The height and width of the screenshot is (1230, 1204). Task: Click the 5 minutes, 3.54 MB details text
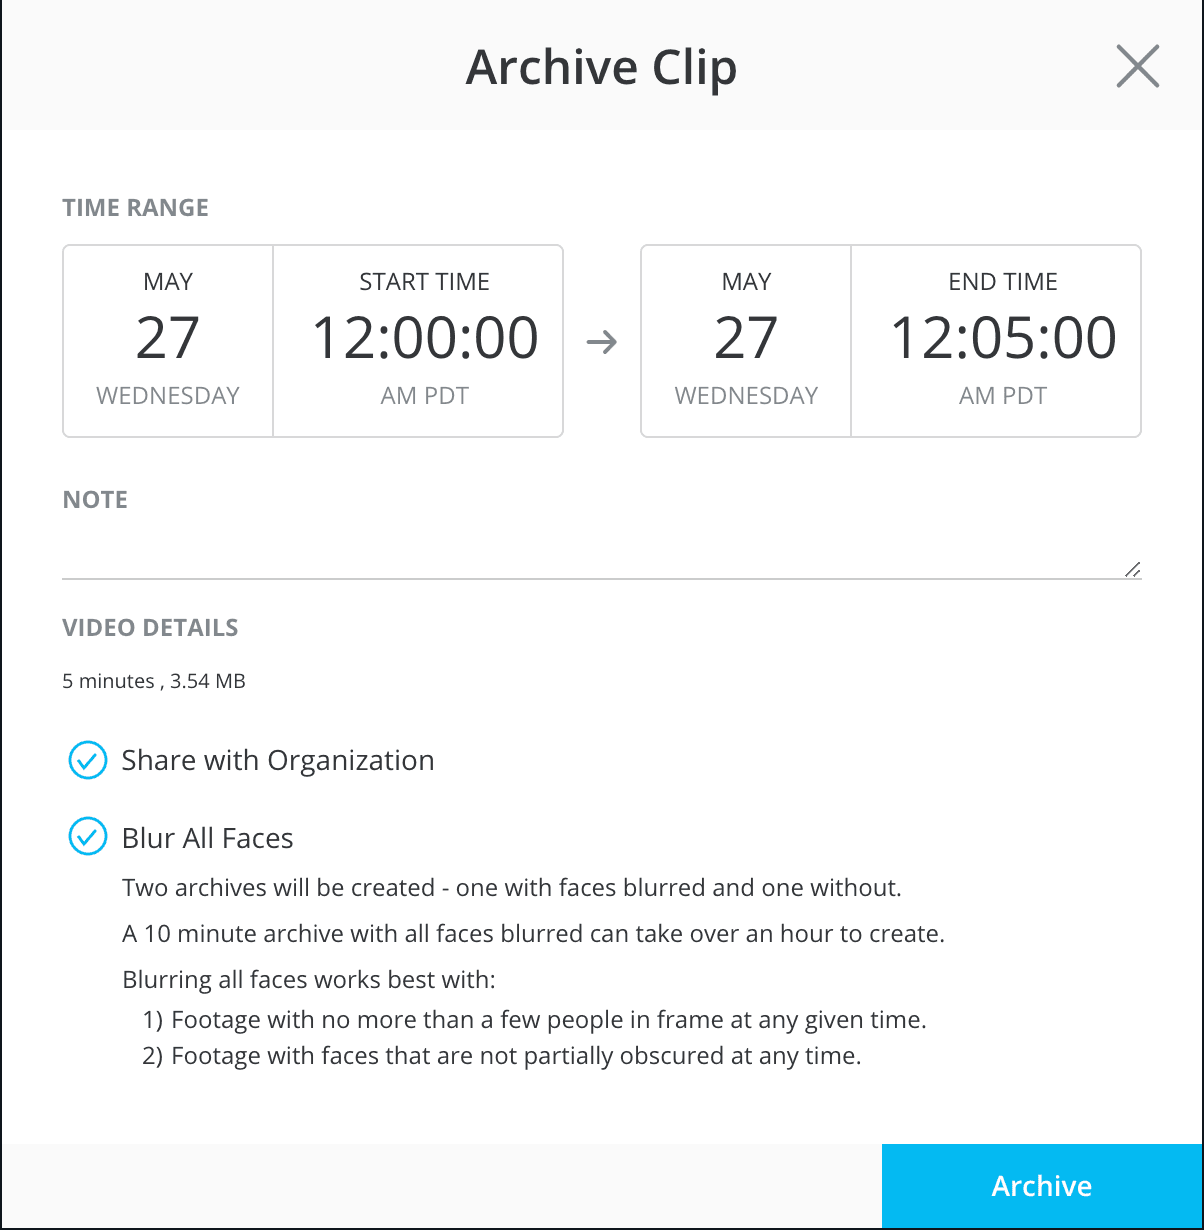click(154, 682)
